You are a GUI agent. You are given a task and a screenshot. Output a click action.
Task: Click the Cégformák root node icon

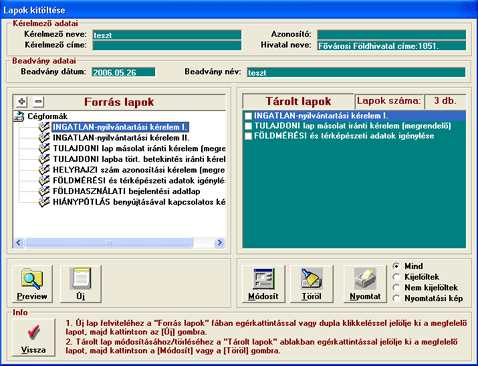tap(19, 116)
